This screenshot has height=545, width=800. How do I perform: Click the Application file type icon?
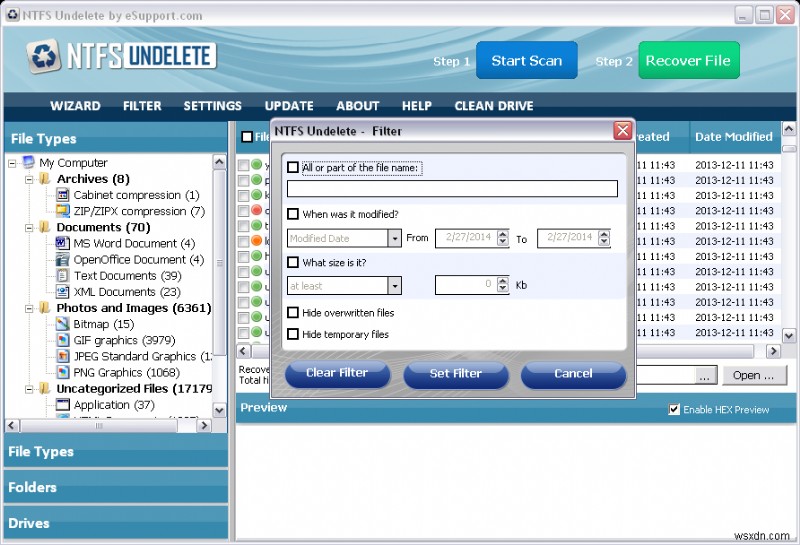point(63,405)
